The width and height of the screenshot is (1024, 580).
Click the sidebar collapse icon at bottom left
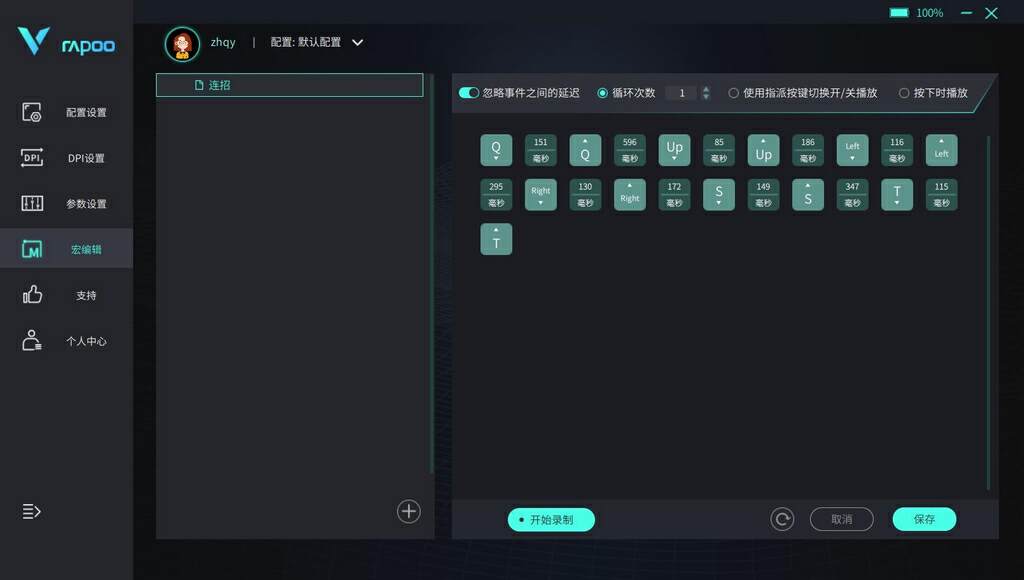click(30, 511)
